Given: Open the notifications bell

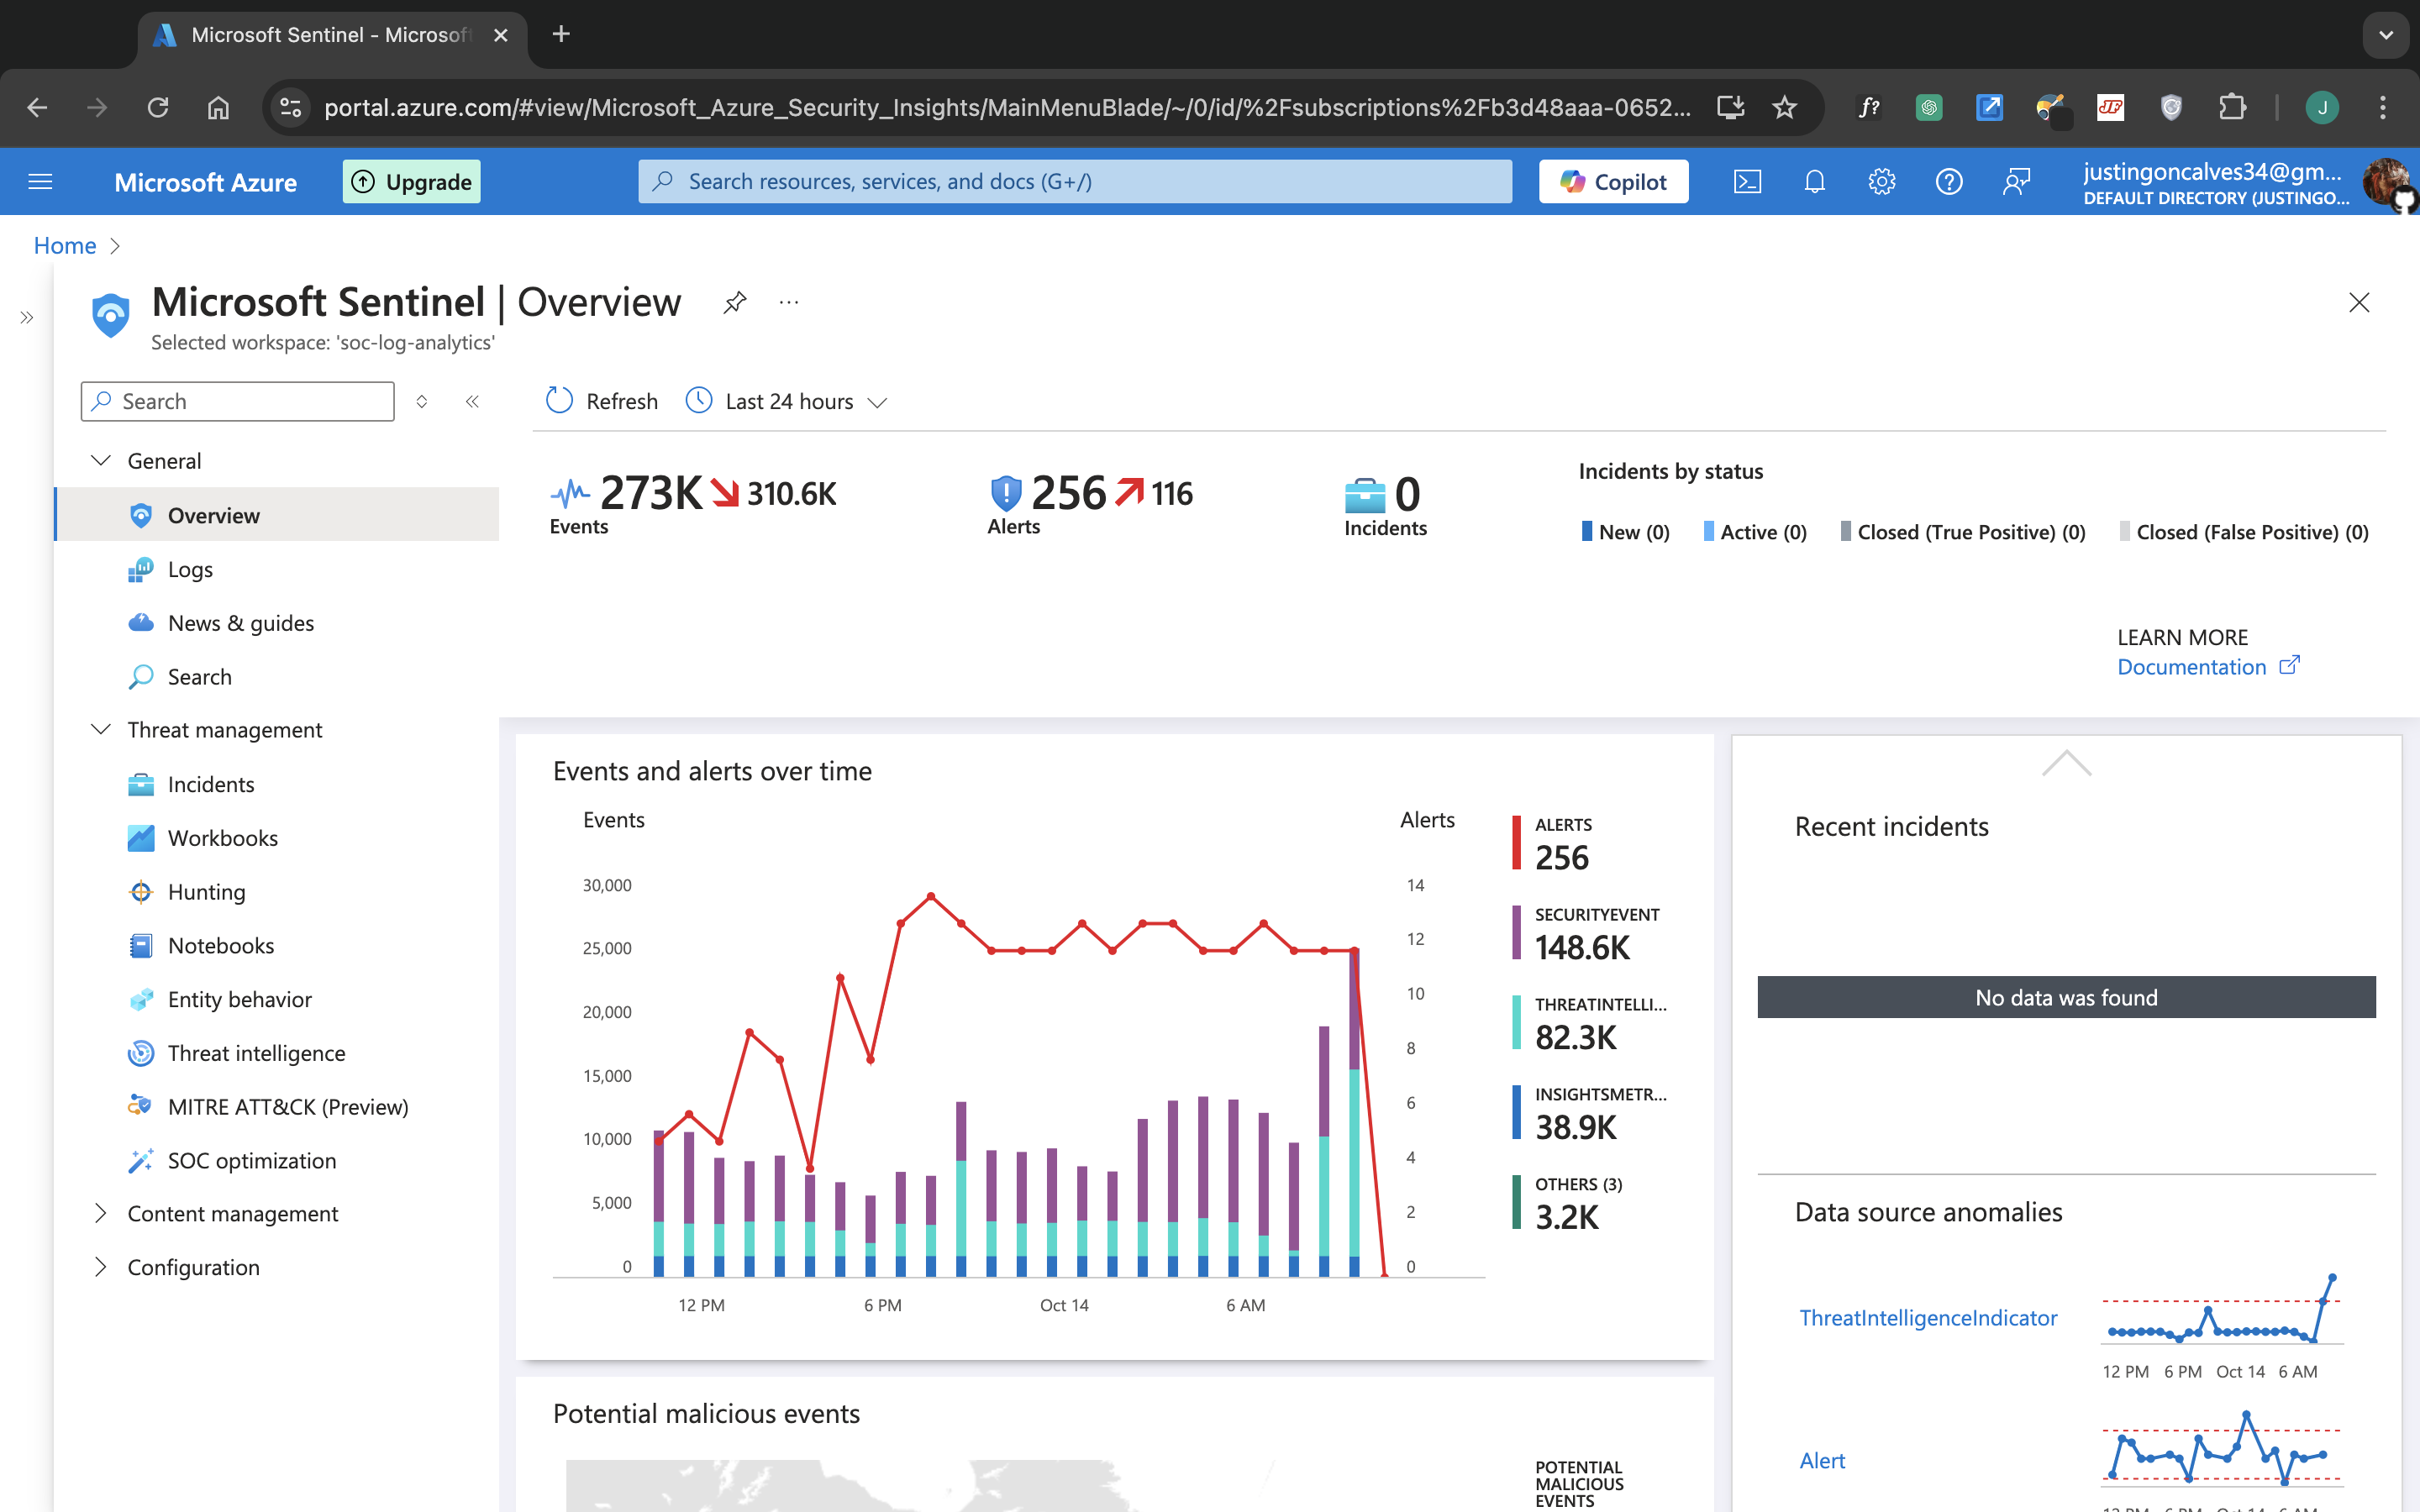Looking at the screenshot, I should (x=1814, y=181).
